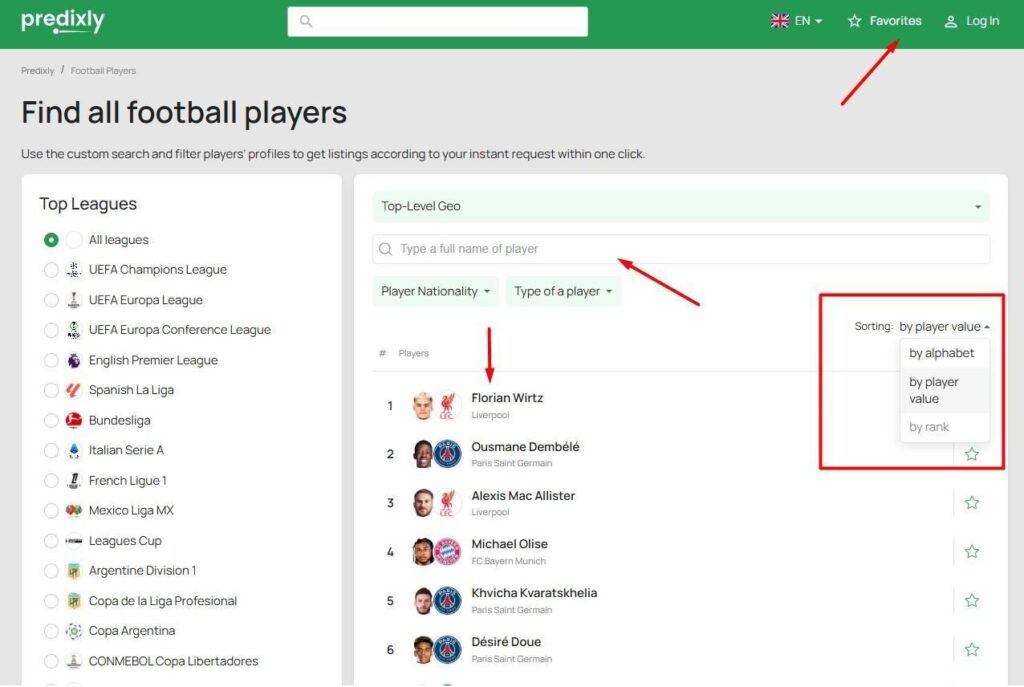Click the UEFA Champions League logo icon
The width and height of the screenshot is (1024, 687).
pyautogui.click(x=74, y=269)
